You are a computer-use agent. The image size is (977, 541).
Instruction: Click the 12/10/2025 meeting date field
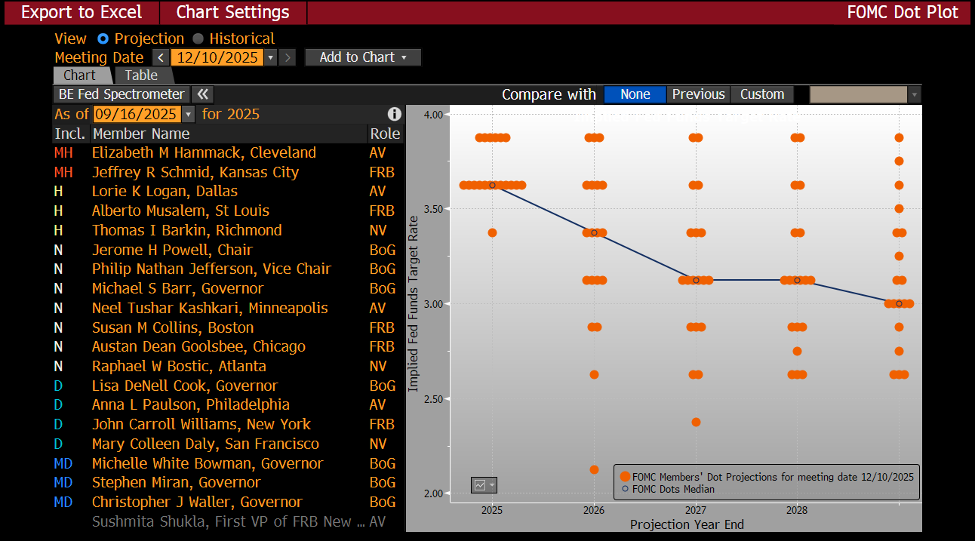[217, 57]
